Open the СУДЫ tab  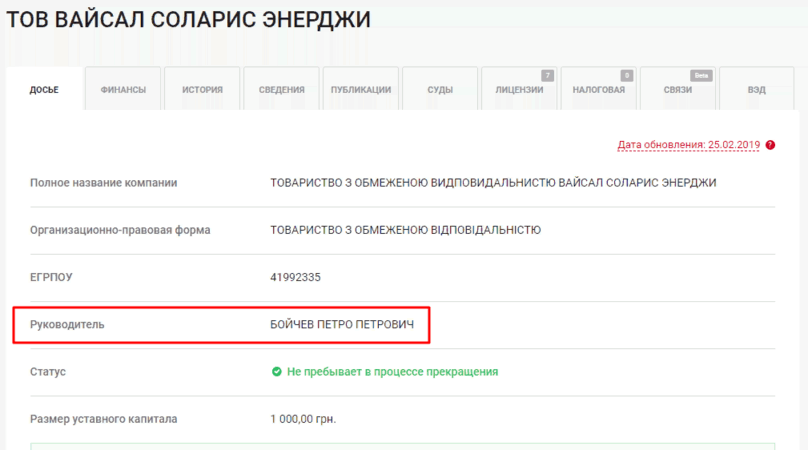point(440,89)
